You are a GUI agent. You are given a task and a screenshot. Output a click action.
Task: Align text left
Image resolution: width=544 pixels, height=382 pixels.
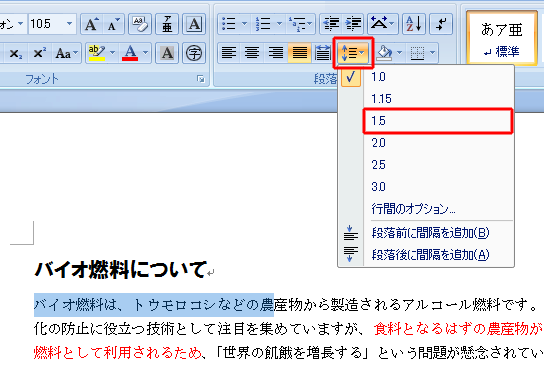point(229,53)
